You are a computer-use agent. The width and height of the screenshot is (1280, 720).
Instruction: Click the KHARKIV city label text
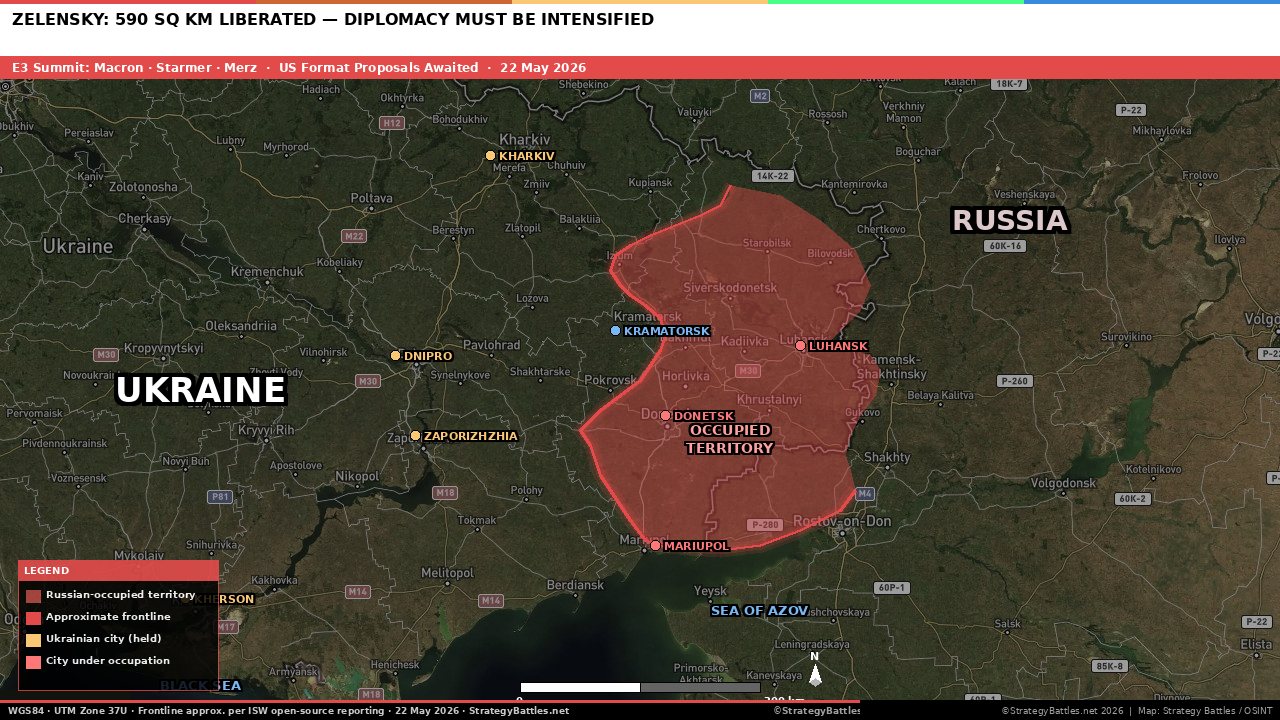[527, 157]
